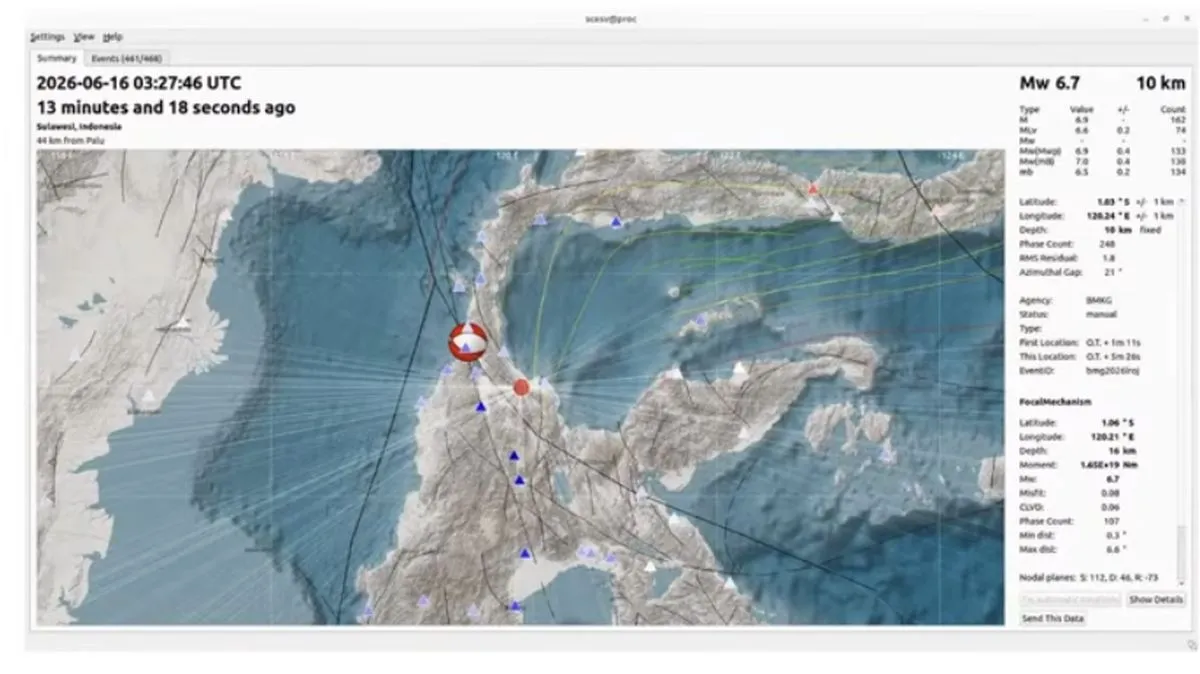The height and width of the screenshot is (674, 1200).
Task: Click focal mechanism Latitude 1.06 °S
Action: (x=1117, y=423)
